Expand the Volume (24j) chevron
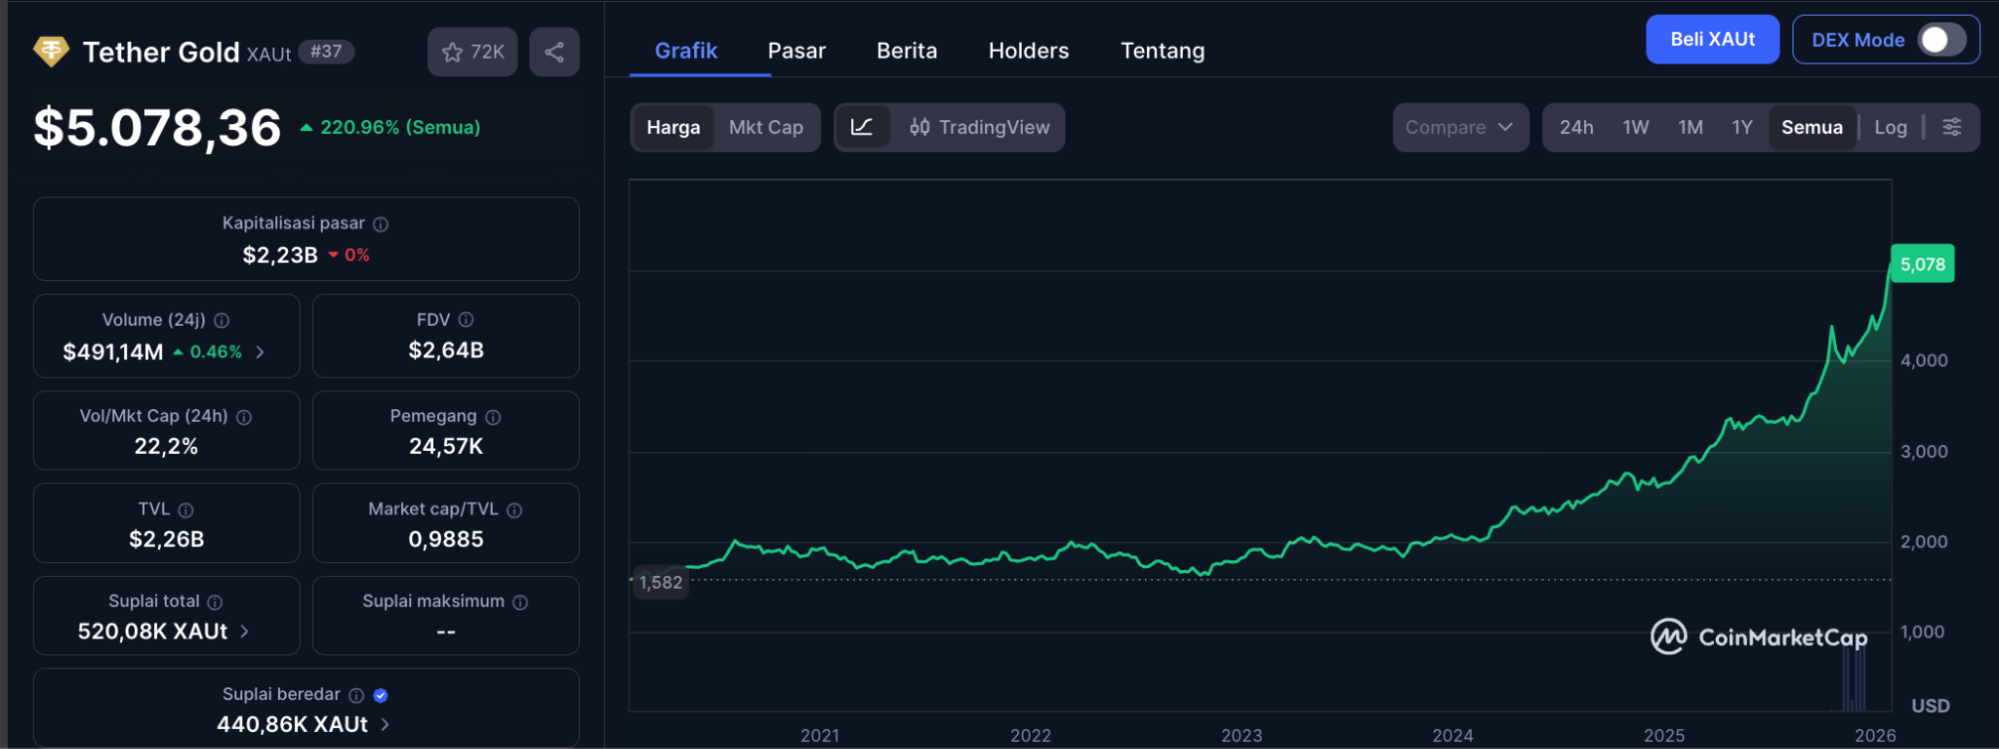The height and width of the screenshot is (749, 1999). tap(260, 352)
